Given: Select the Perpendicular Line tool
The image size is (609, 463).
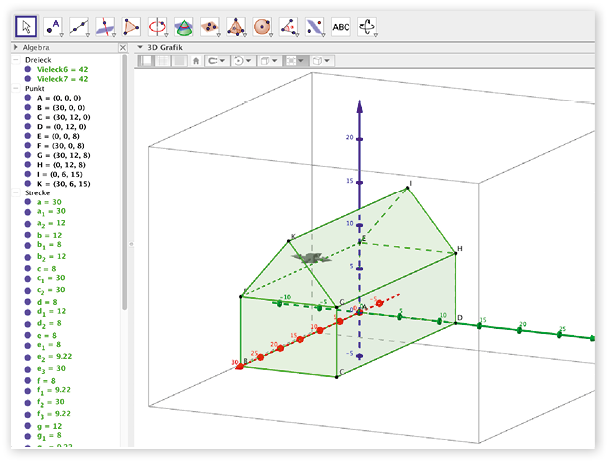Looking at the screenshot, I should click(x=105, y=26).
